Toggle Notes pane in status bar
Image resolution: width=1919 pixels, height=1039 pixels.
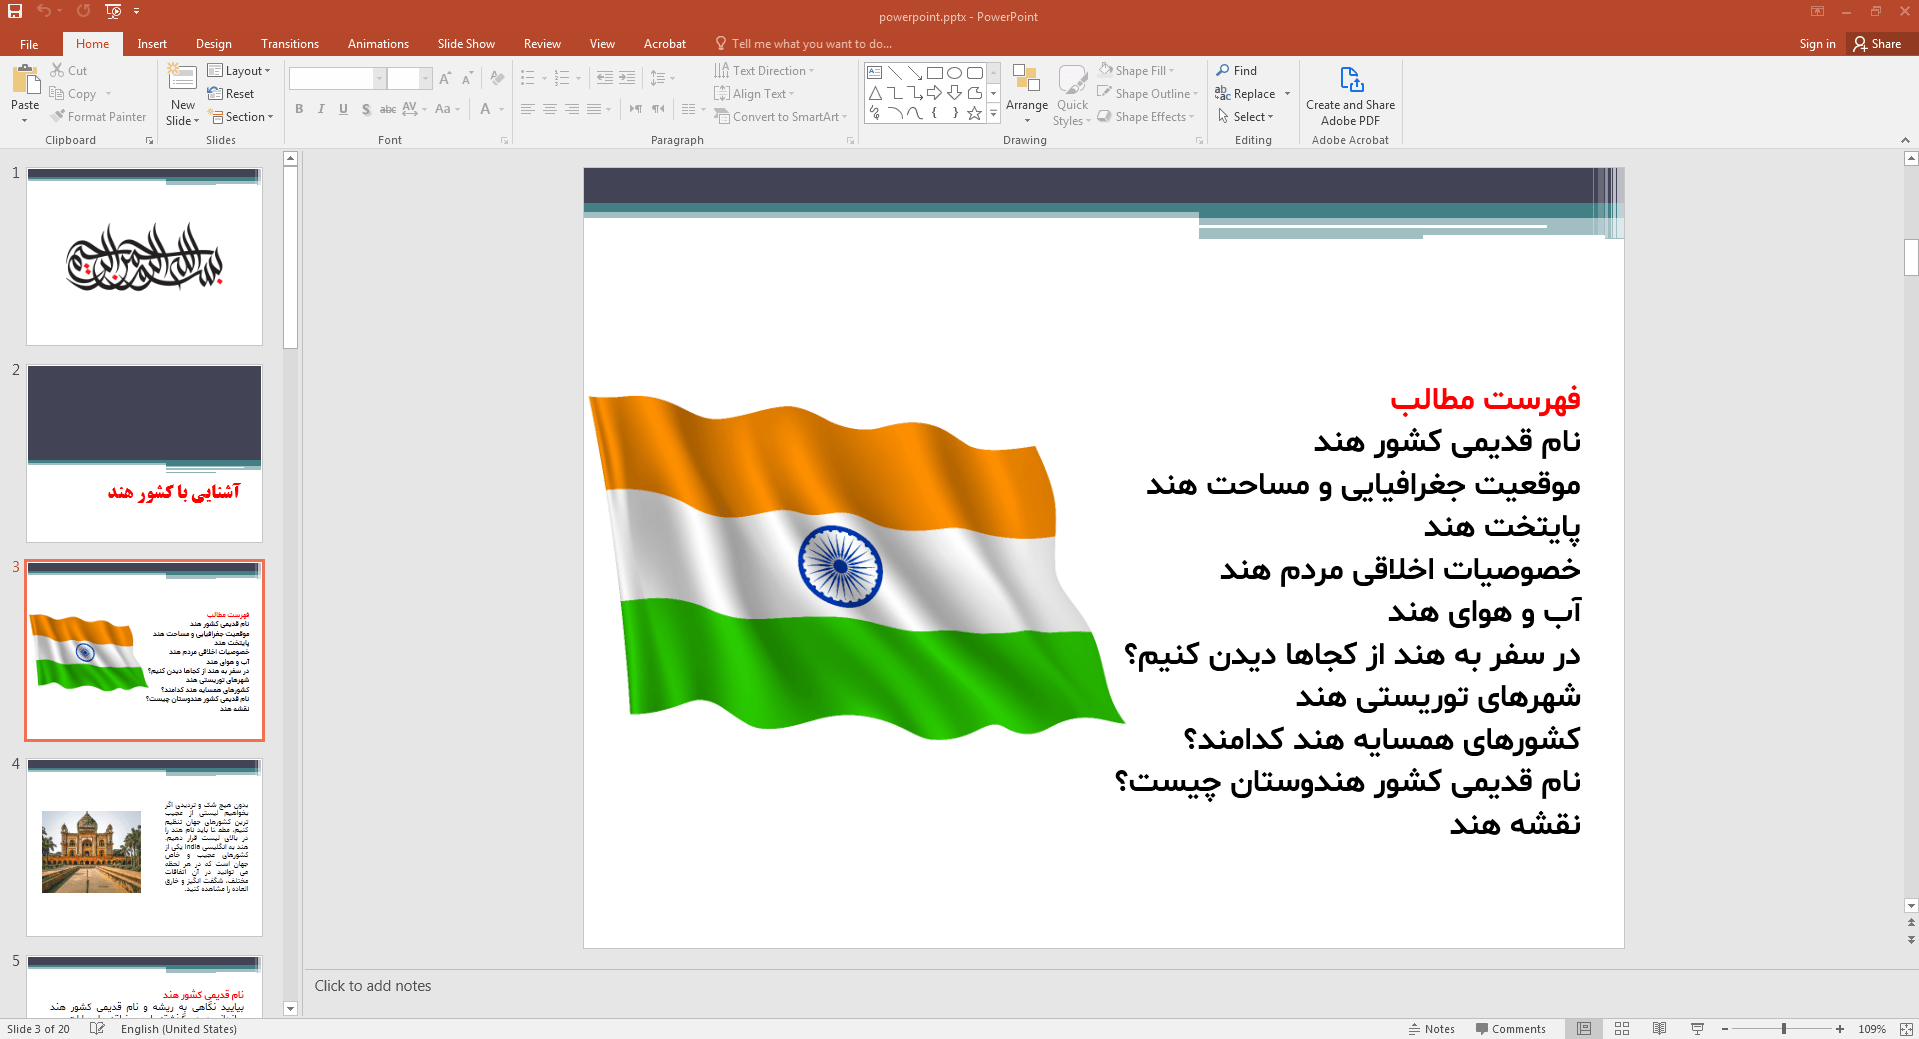(x=1432, y=1028)
